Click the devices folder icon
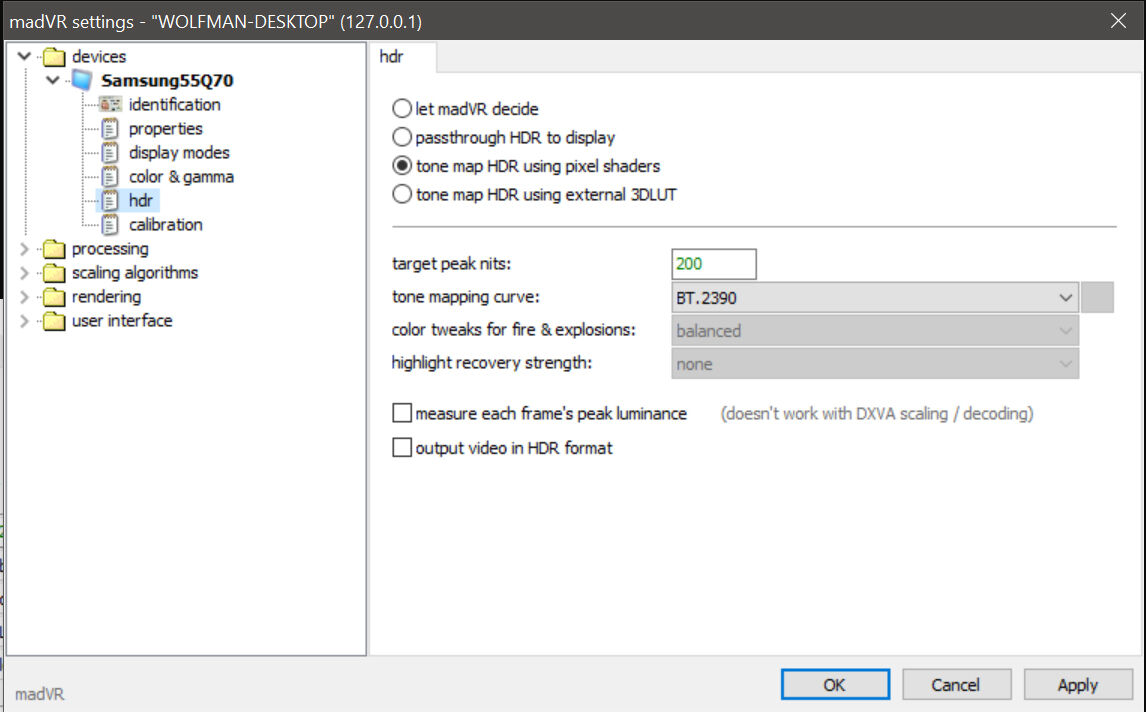This screenshot has height=712, width=1146. (x=54, y=56)
